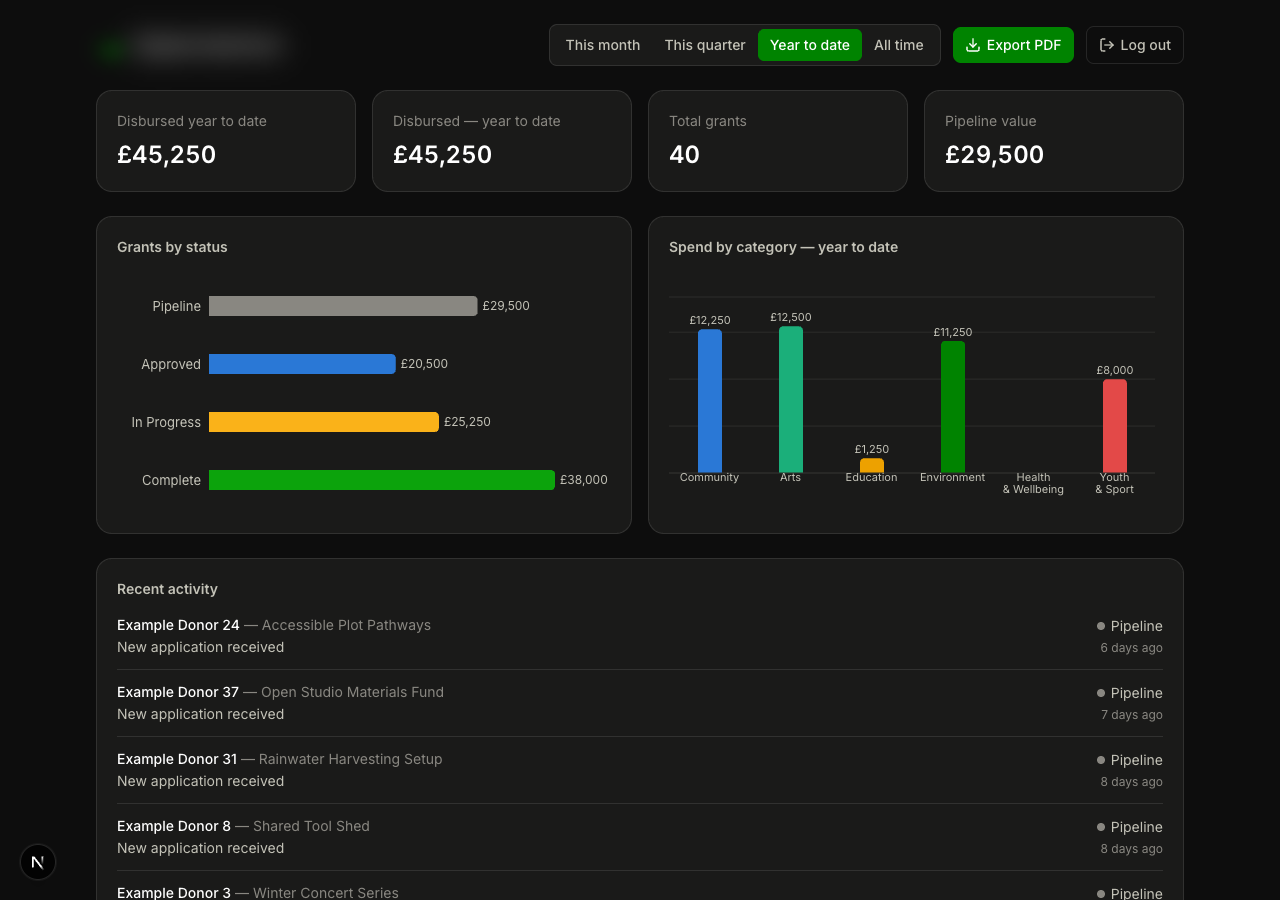The width and height of the screenshot is (1280, 900).
Task: Click the 7 days ago timestamp
Action: [x=1131, y=715]
